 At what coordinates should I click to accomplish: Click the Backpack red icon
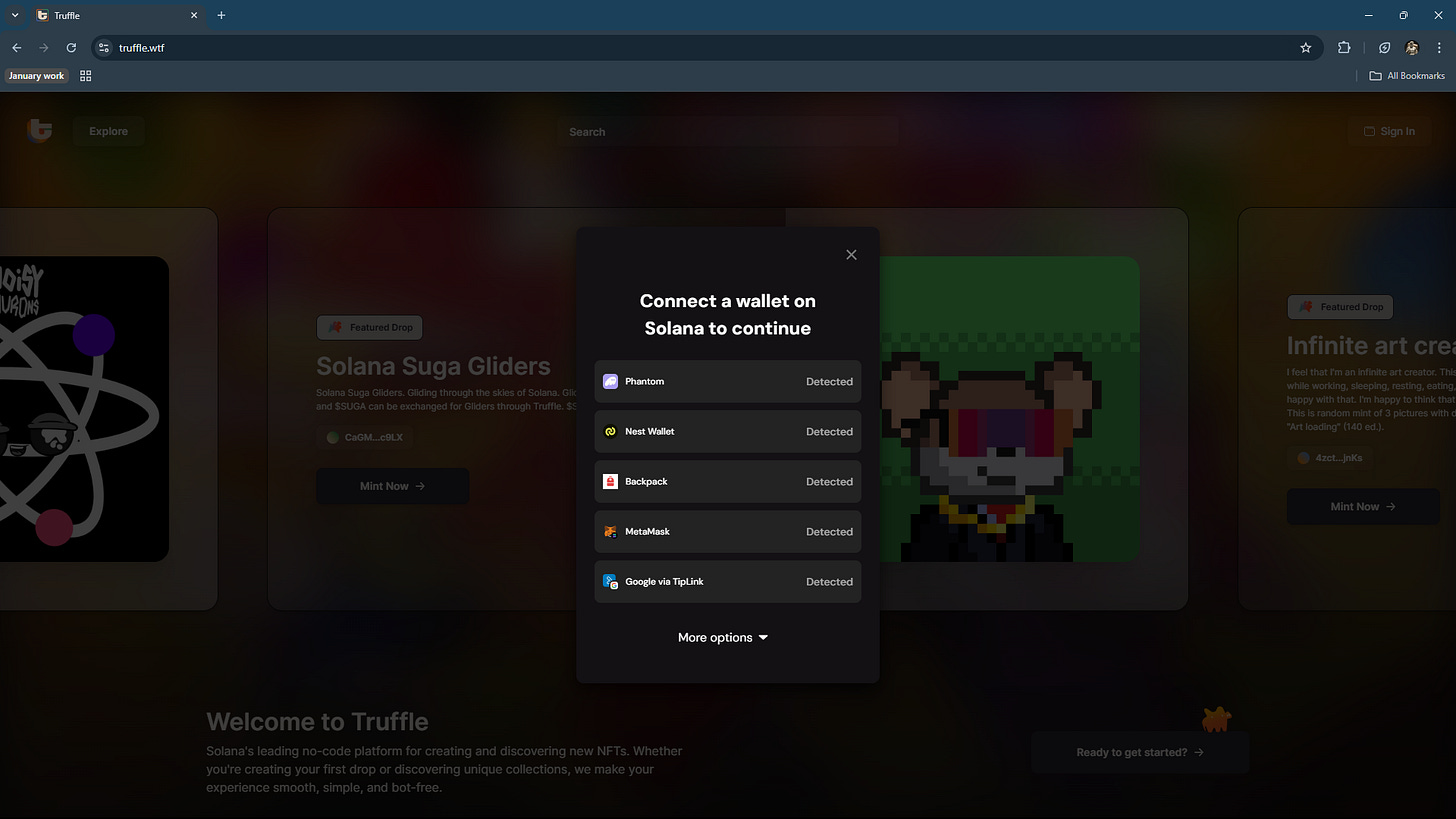coord(610,481)
